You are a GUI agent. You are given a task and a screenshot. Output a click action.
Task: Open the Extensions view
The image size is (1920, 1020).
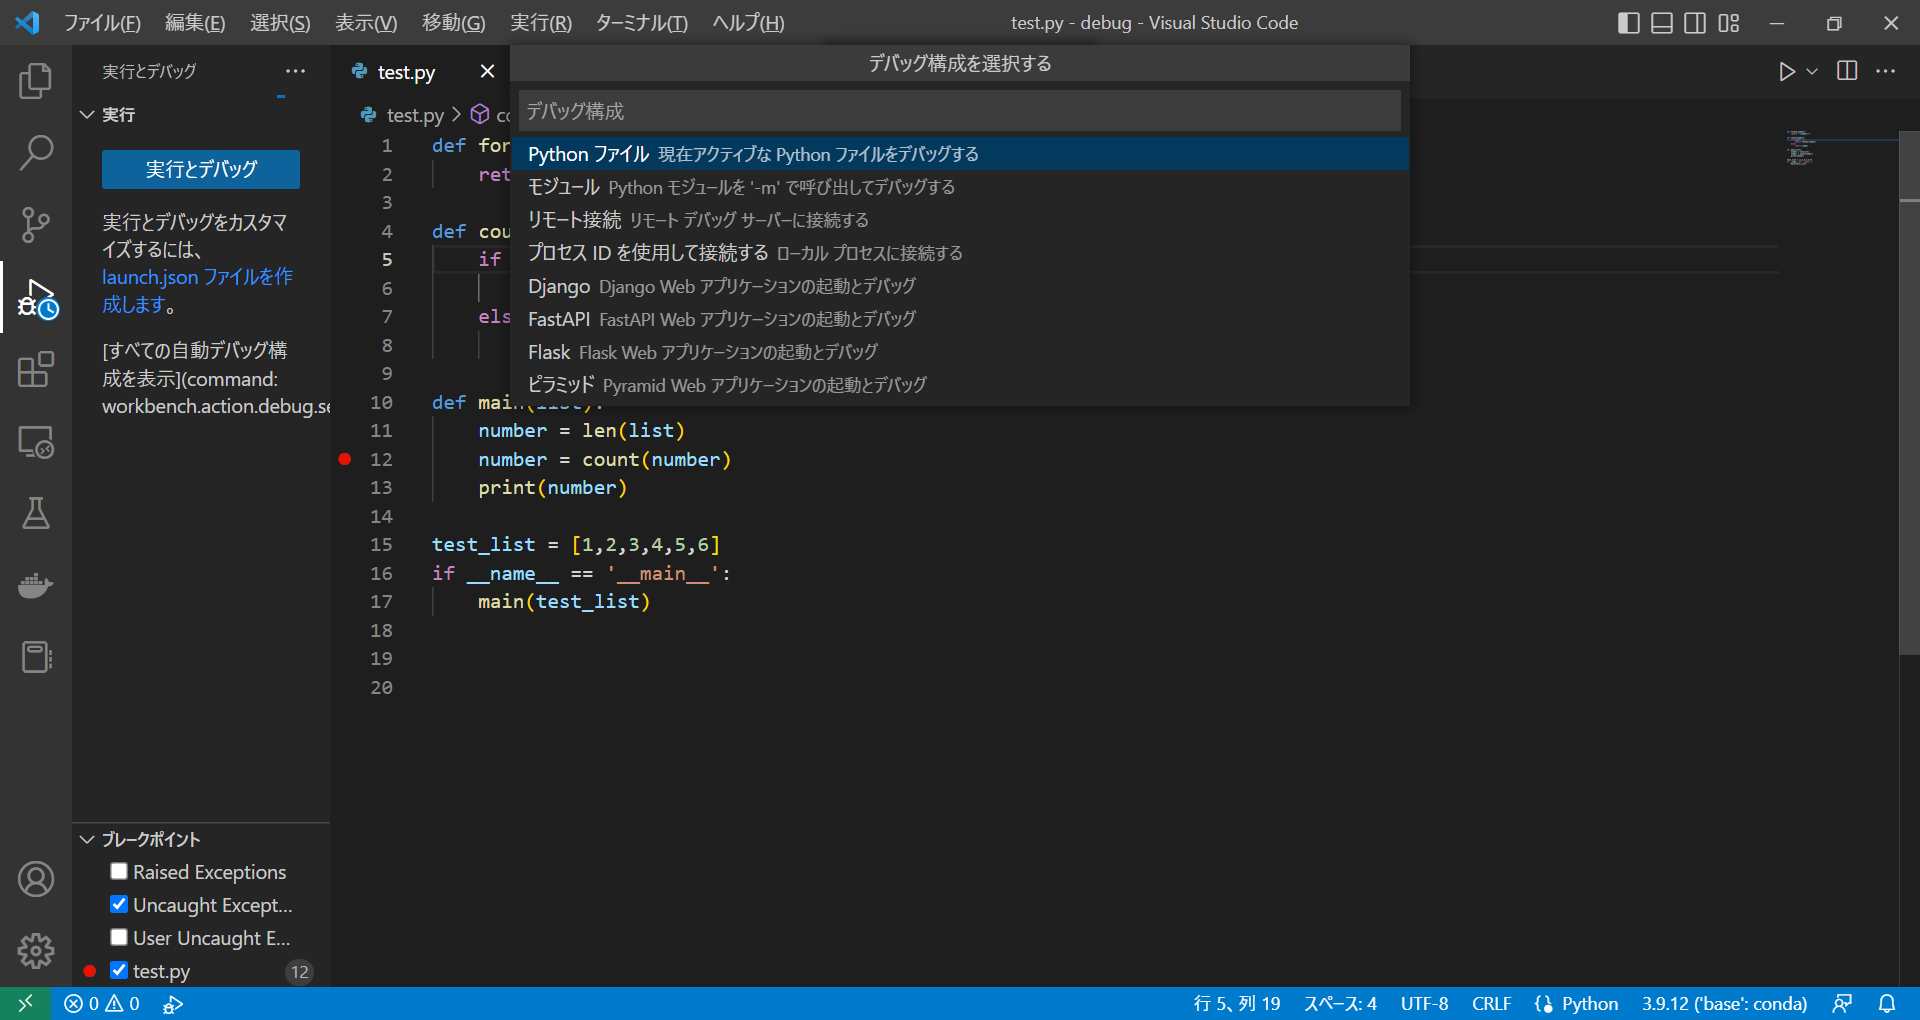point(36,369)
